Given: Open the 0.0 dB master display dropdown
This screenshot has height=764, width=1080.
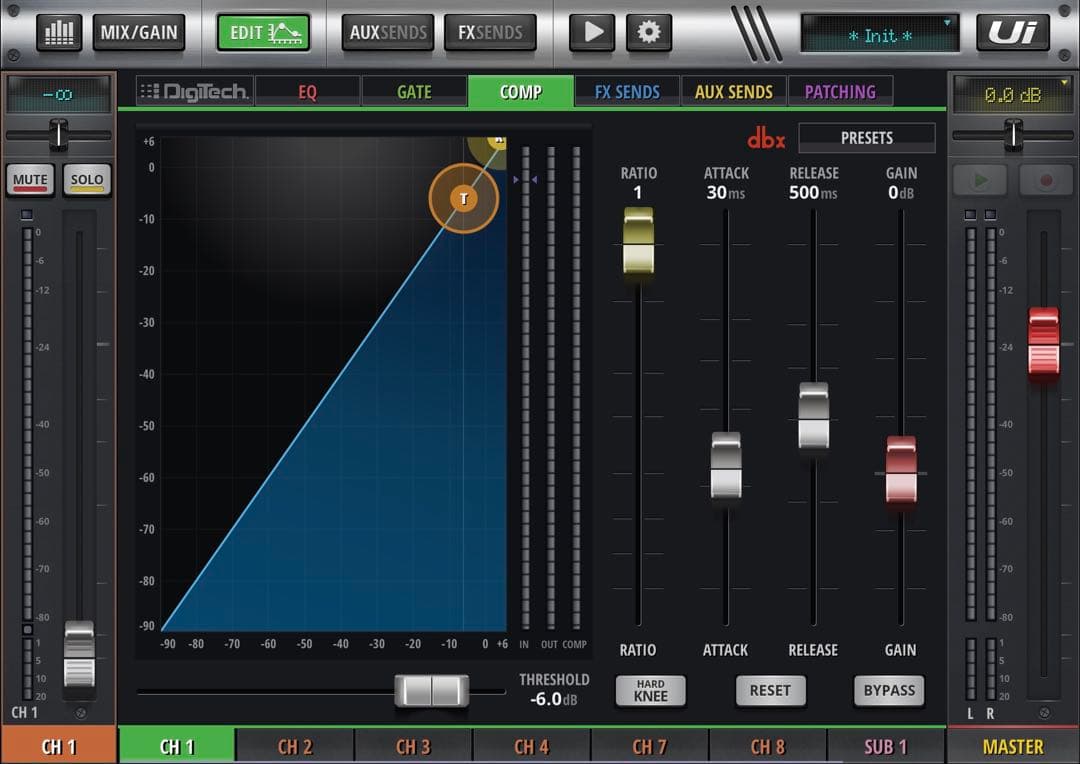Looking at the screenshot, I should point(1012,94).
